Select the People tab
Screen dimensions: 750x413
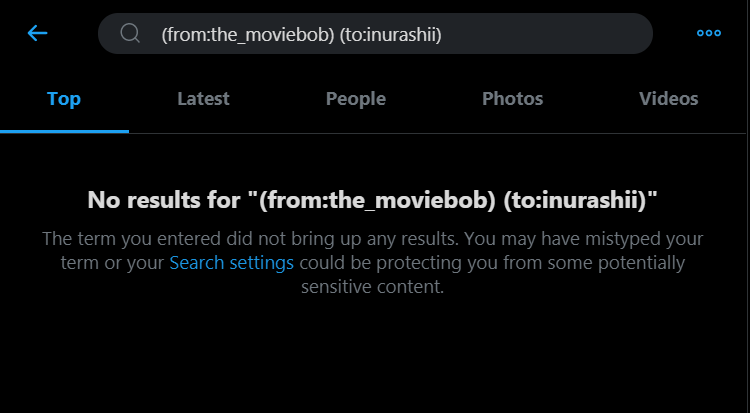(x=356, y=99)
